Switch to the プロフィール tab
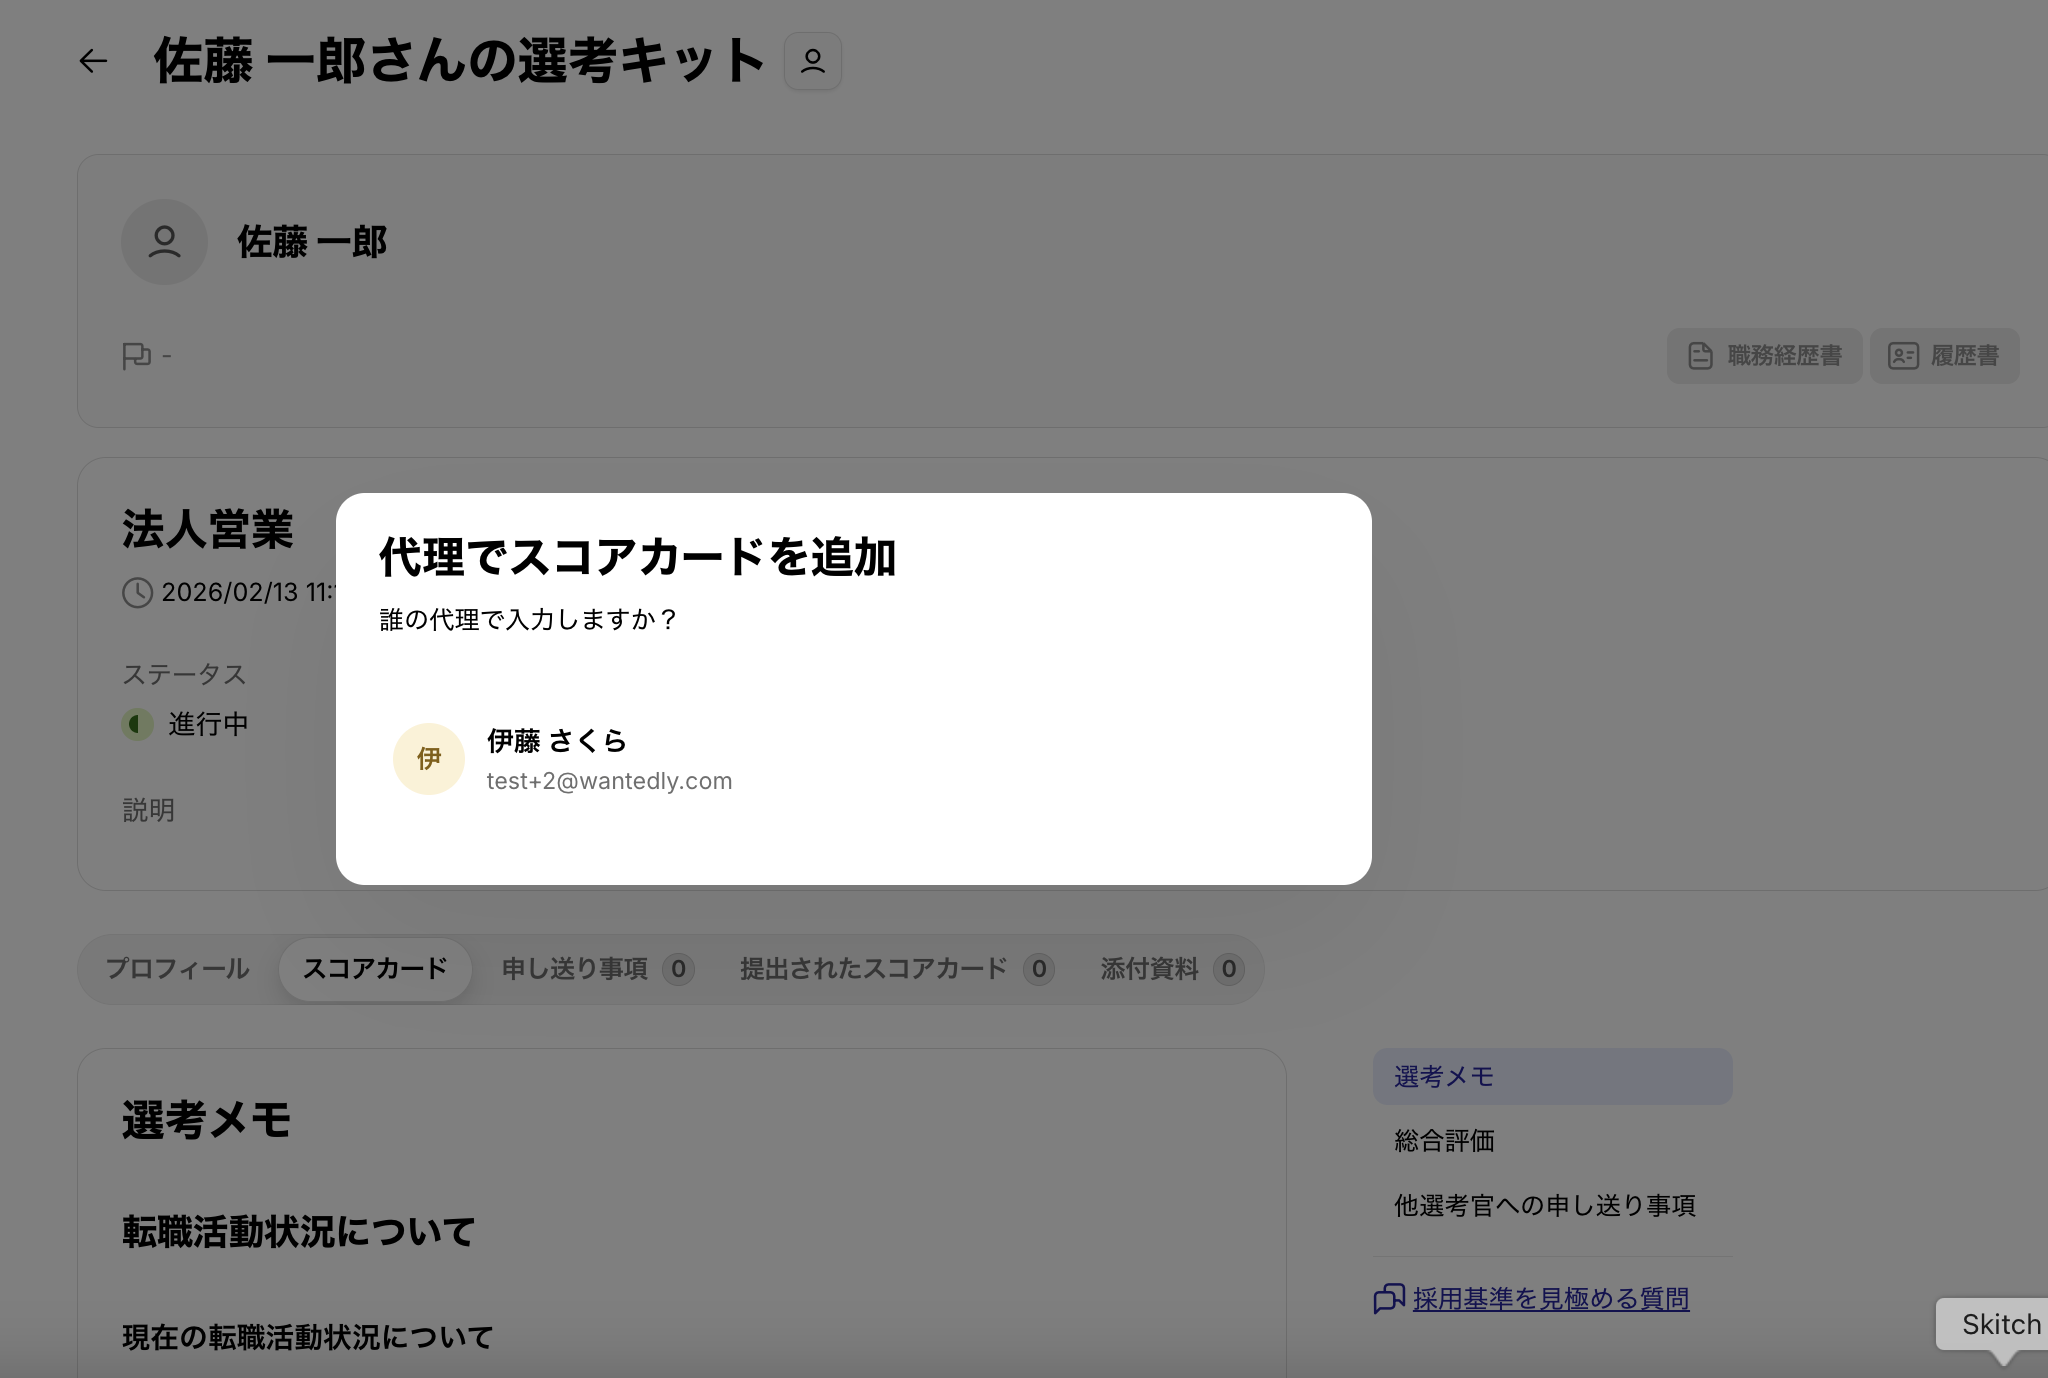Viewport: 2048px width, 1378px height. [177, 968]
